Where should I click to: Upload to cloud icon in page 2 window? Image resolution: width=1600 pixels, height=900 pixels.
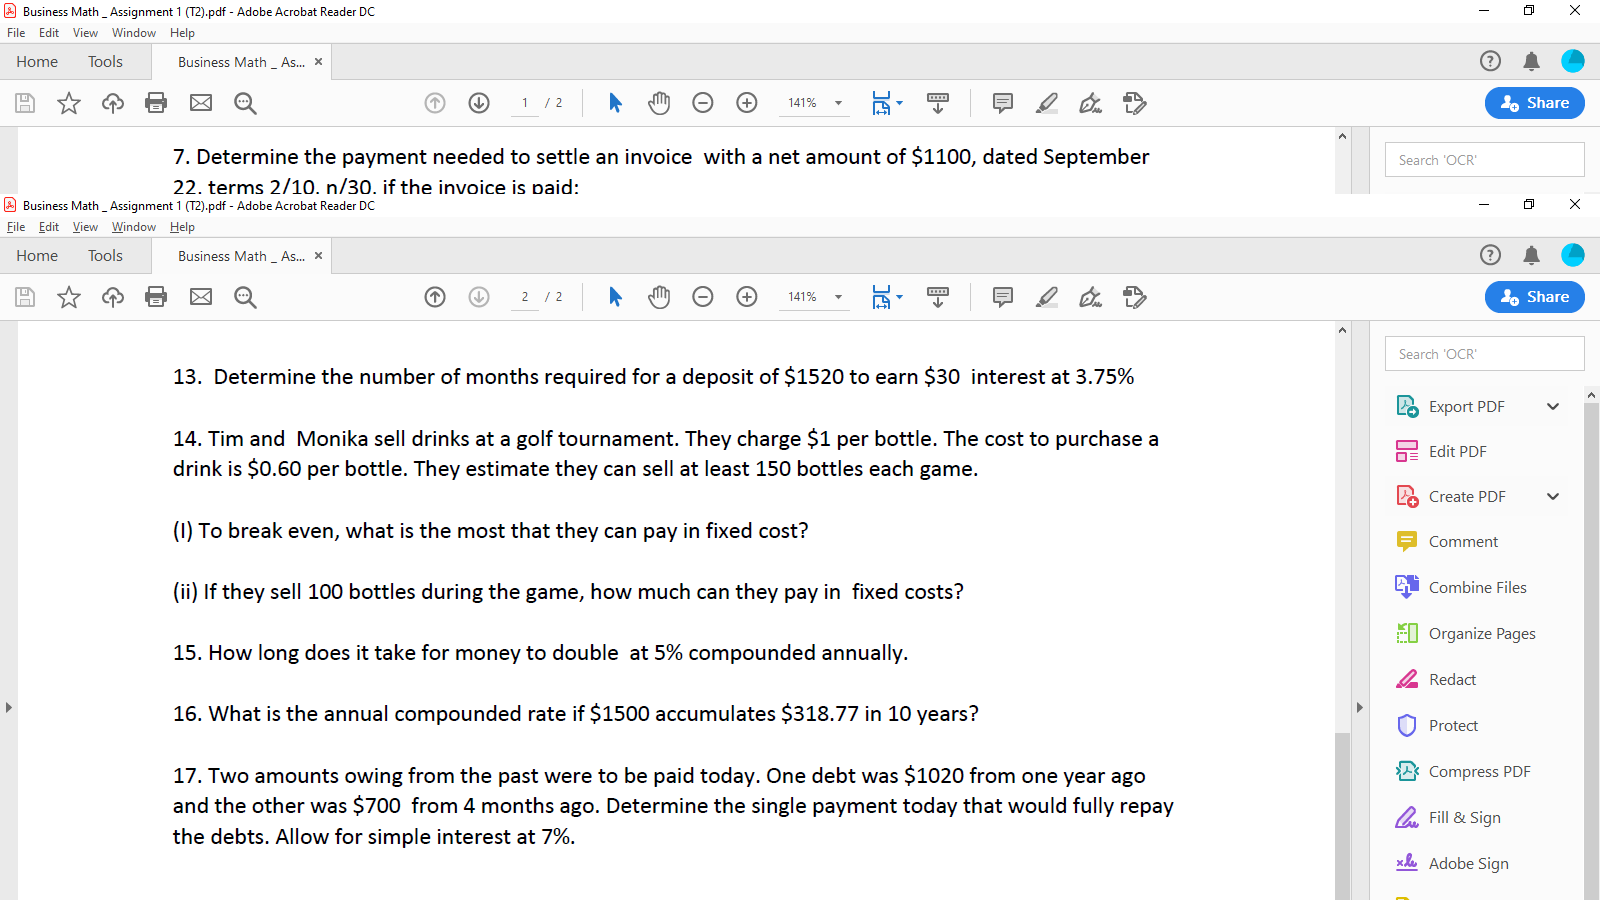[113, 297]
